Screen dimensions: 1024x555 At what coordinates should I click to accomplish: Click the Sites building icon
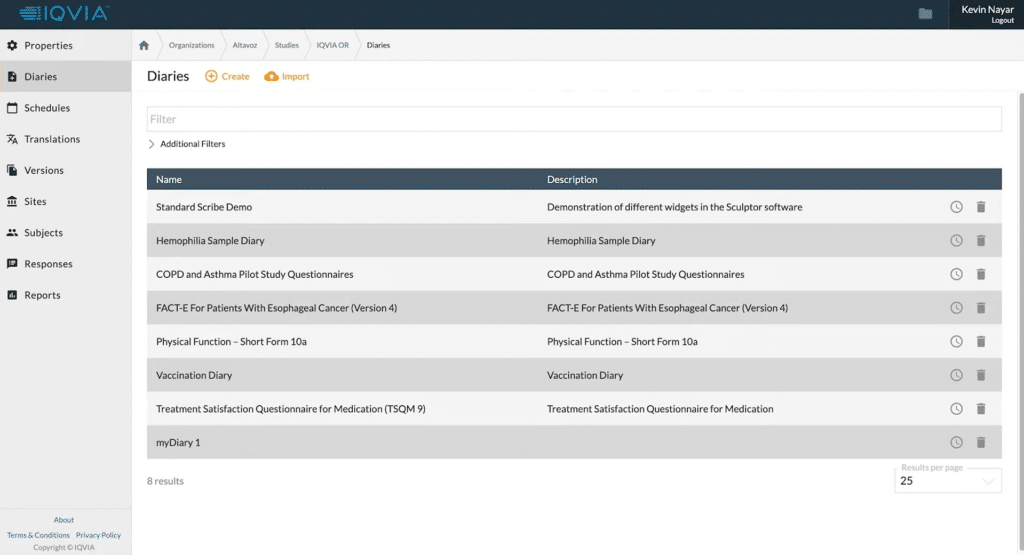click(12, 201)
